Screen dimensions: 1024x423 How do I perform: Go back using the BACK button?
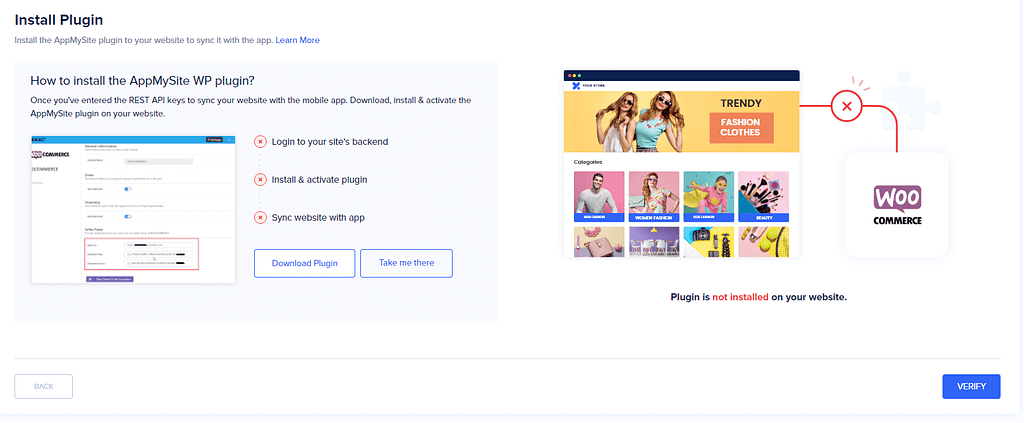coord(43,386)
